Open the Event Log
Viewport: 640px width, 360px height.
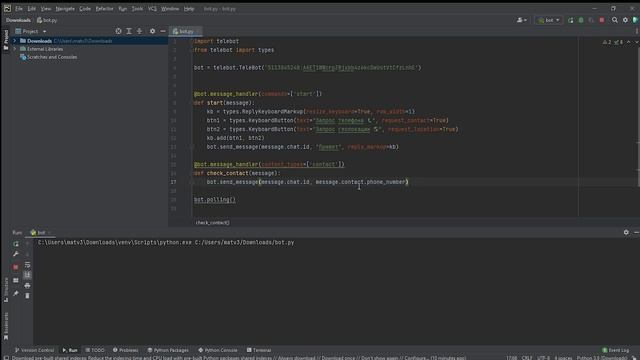coord(616,350)
